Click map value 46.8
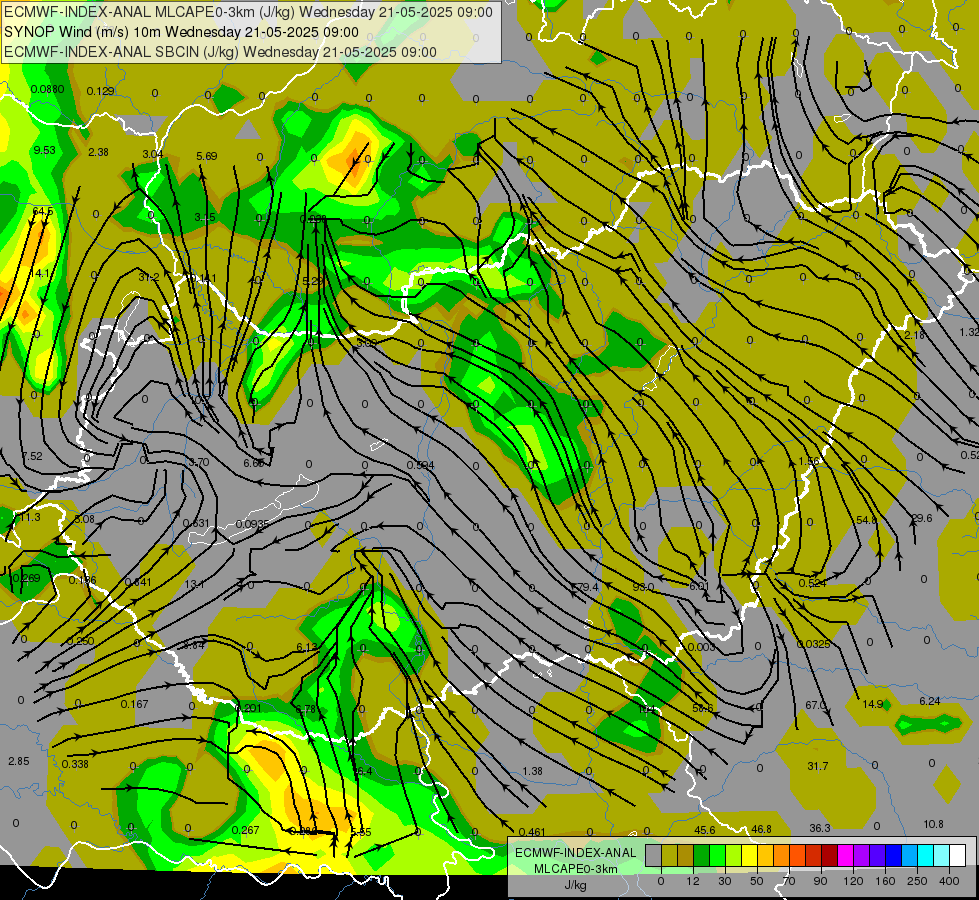This screenshot has height=900, width=979. click(761, 829)
